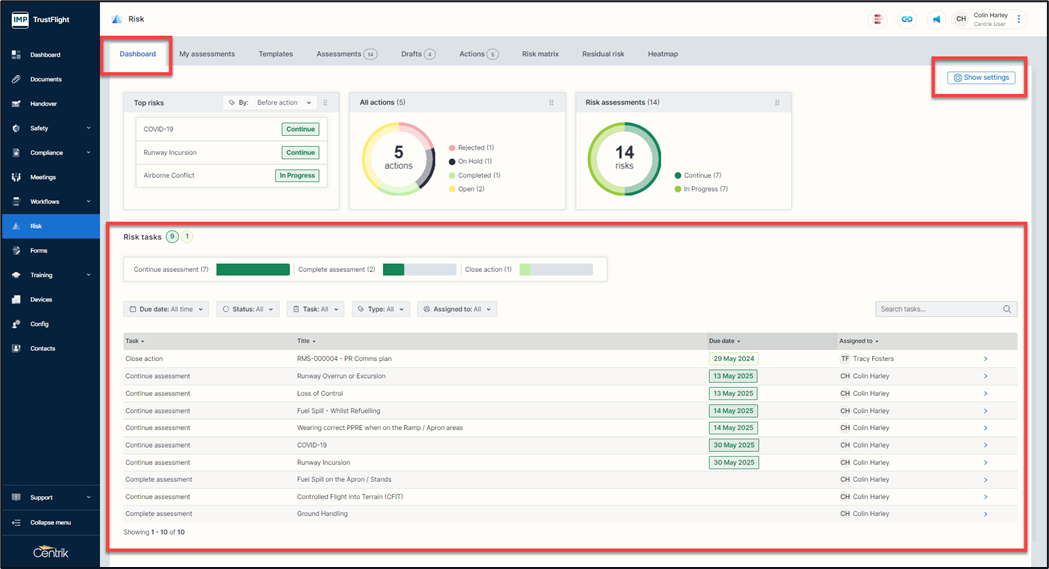Switch to the Heatmap tab
Screen dimensions: 1049x569
pyautogui.click(x=662, y=54)
